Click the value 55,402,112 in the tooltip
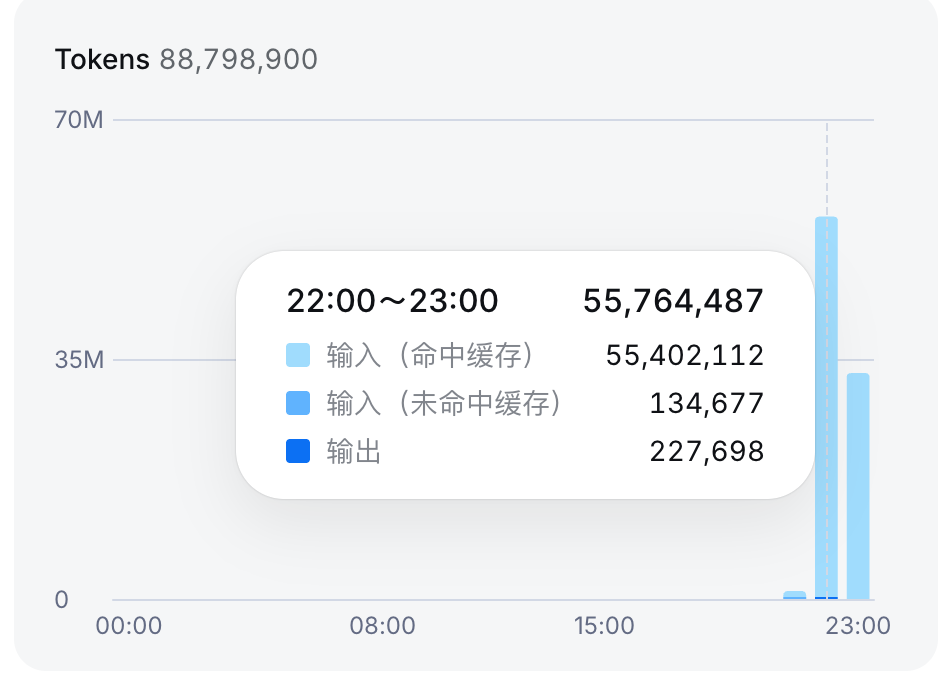This screenshot has width=951, height=675. 685,355
